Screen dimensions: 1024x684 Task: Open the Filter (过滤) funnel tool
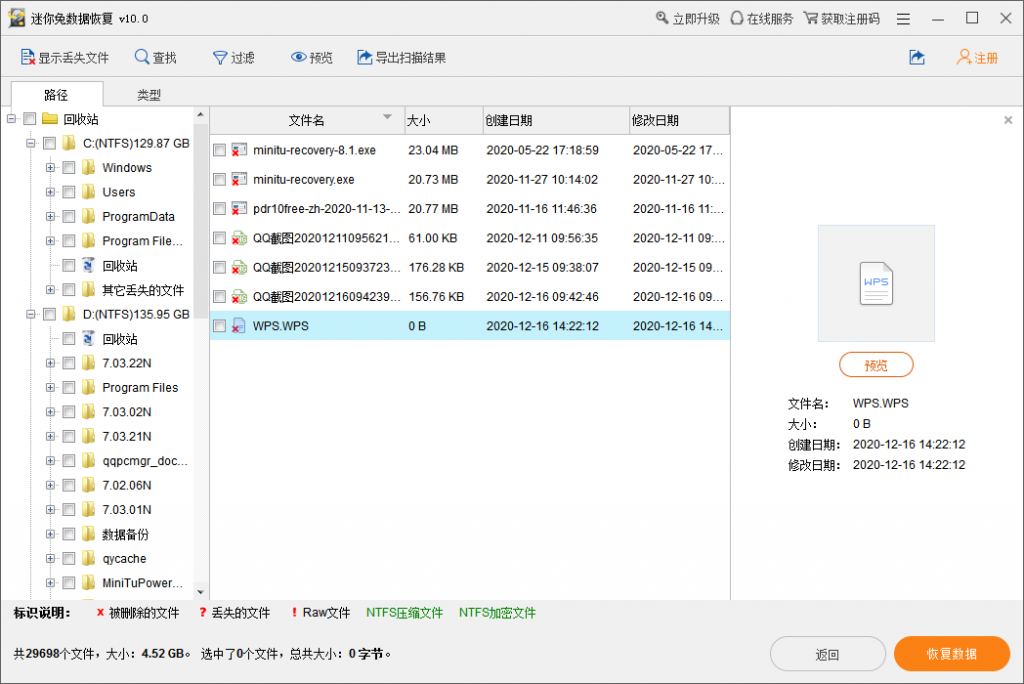(x=220, y=58)
